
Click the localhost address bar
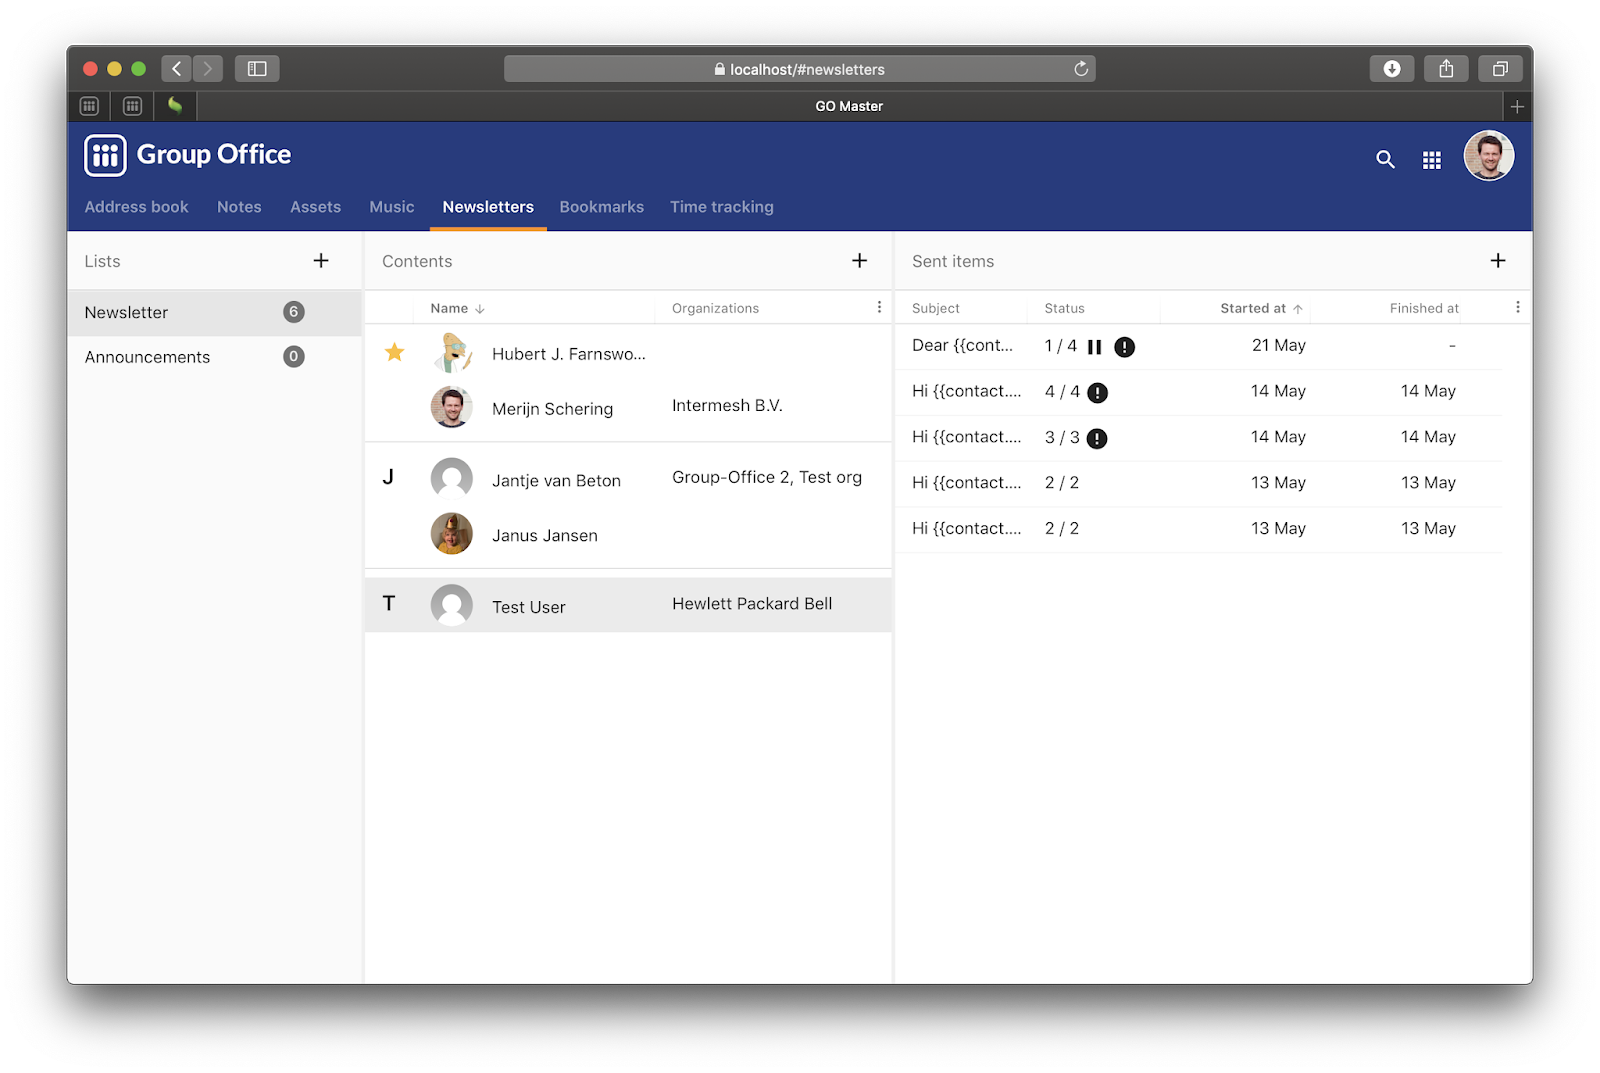coord(799,69)
